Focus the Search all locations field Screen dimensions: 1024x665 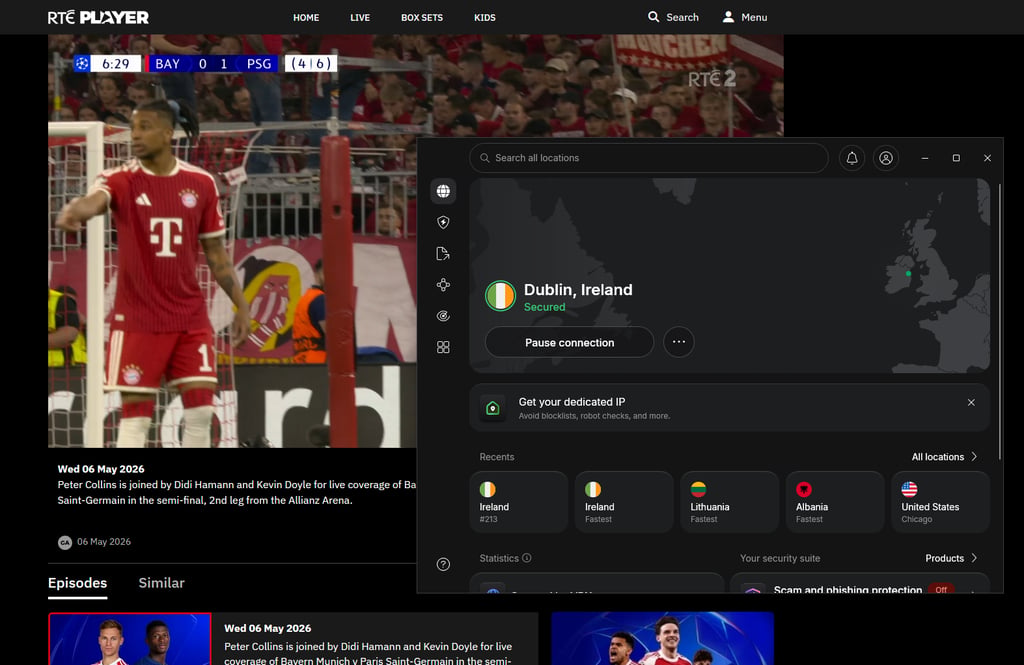click(x=648, y=158)
